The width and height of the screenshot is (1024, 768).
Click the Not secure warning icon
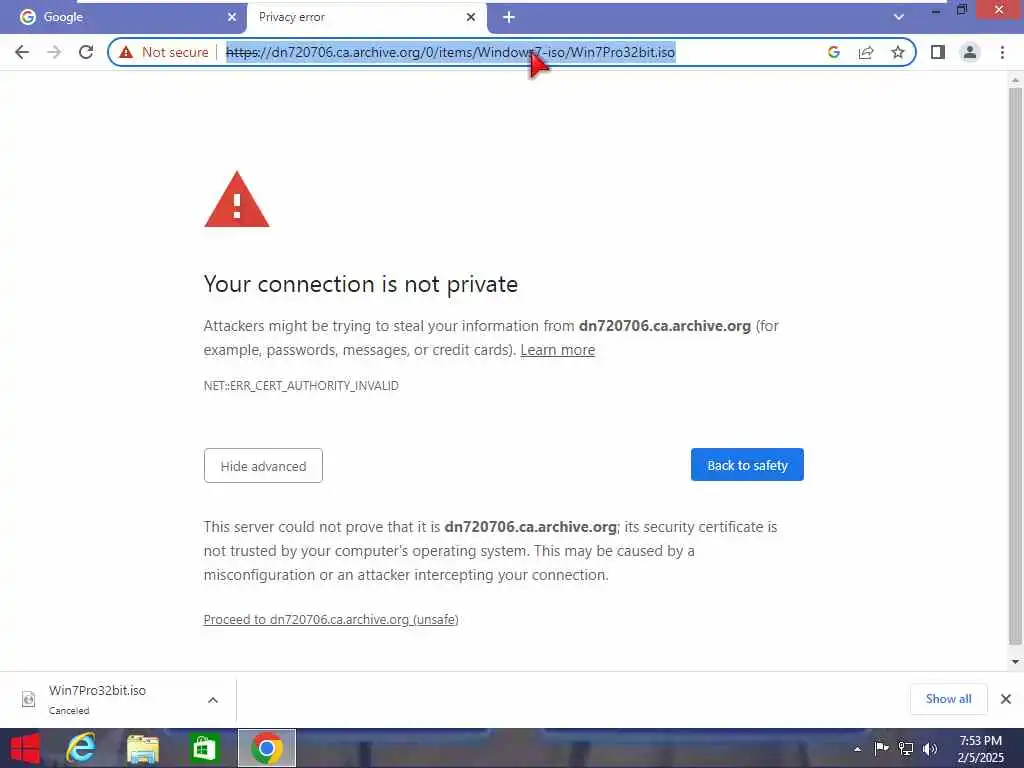pos(126,52)
